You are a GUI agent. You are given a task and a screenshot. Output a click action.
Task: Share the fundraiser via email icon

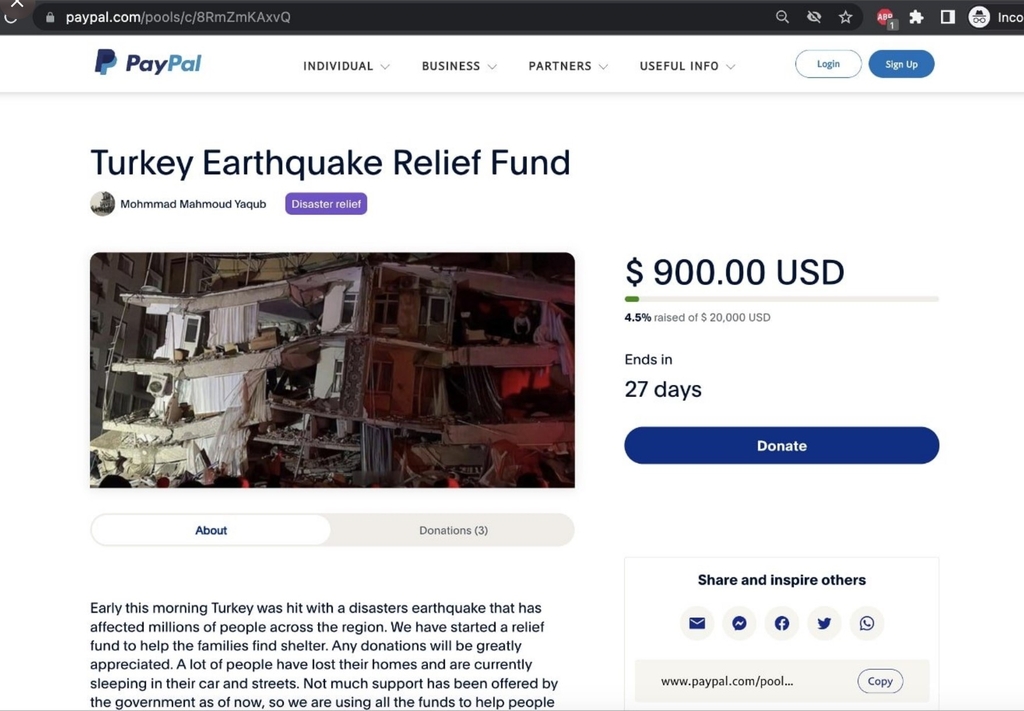pos(697,623)
